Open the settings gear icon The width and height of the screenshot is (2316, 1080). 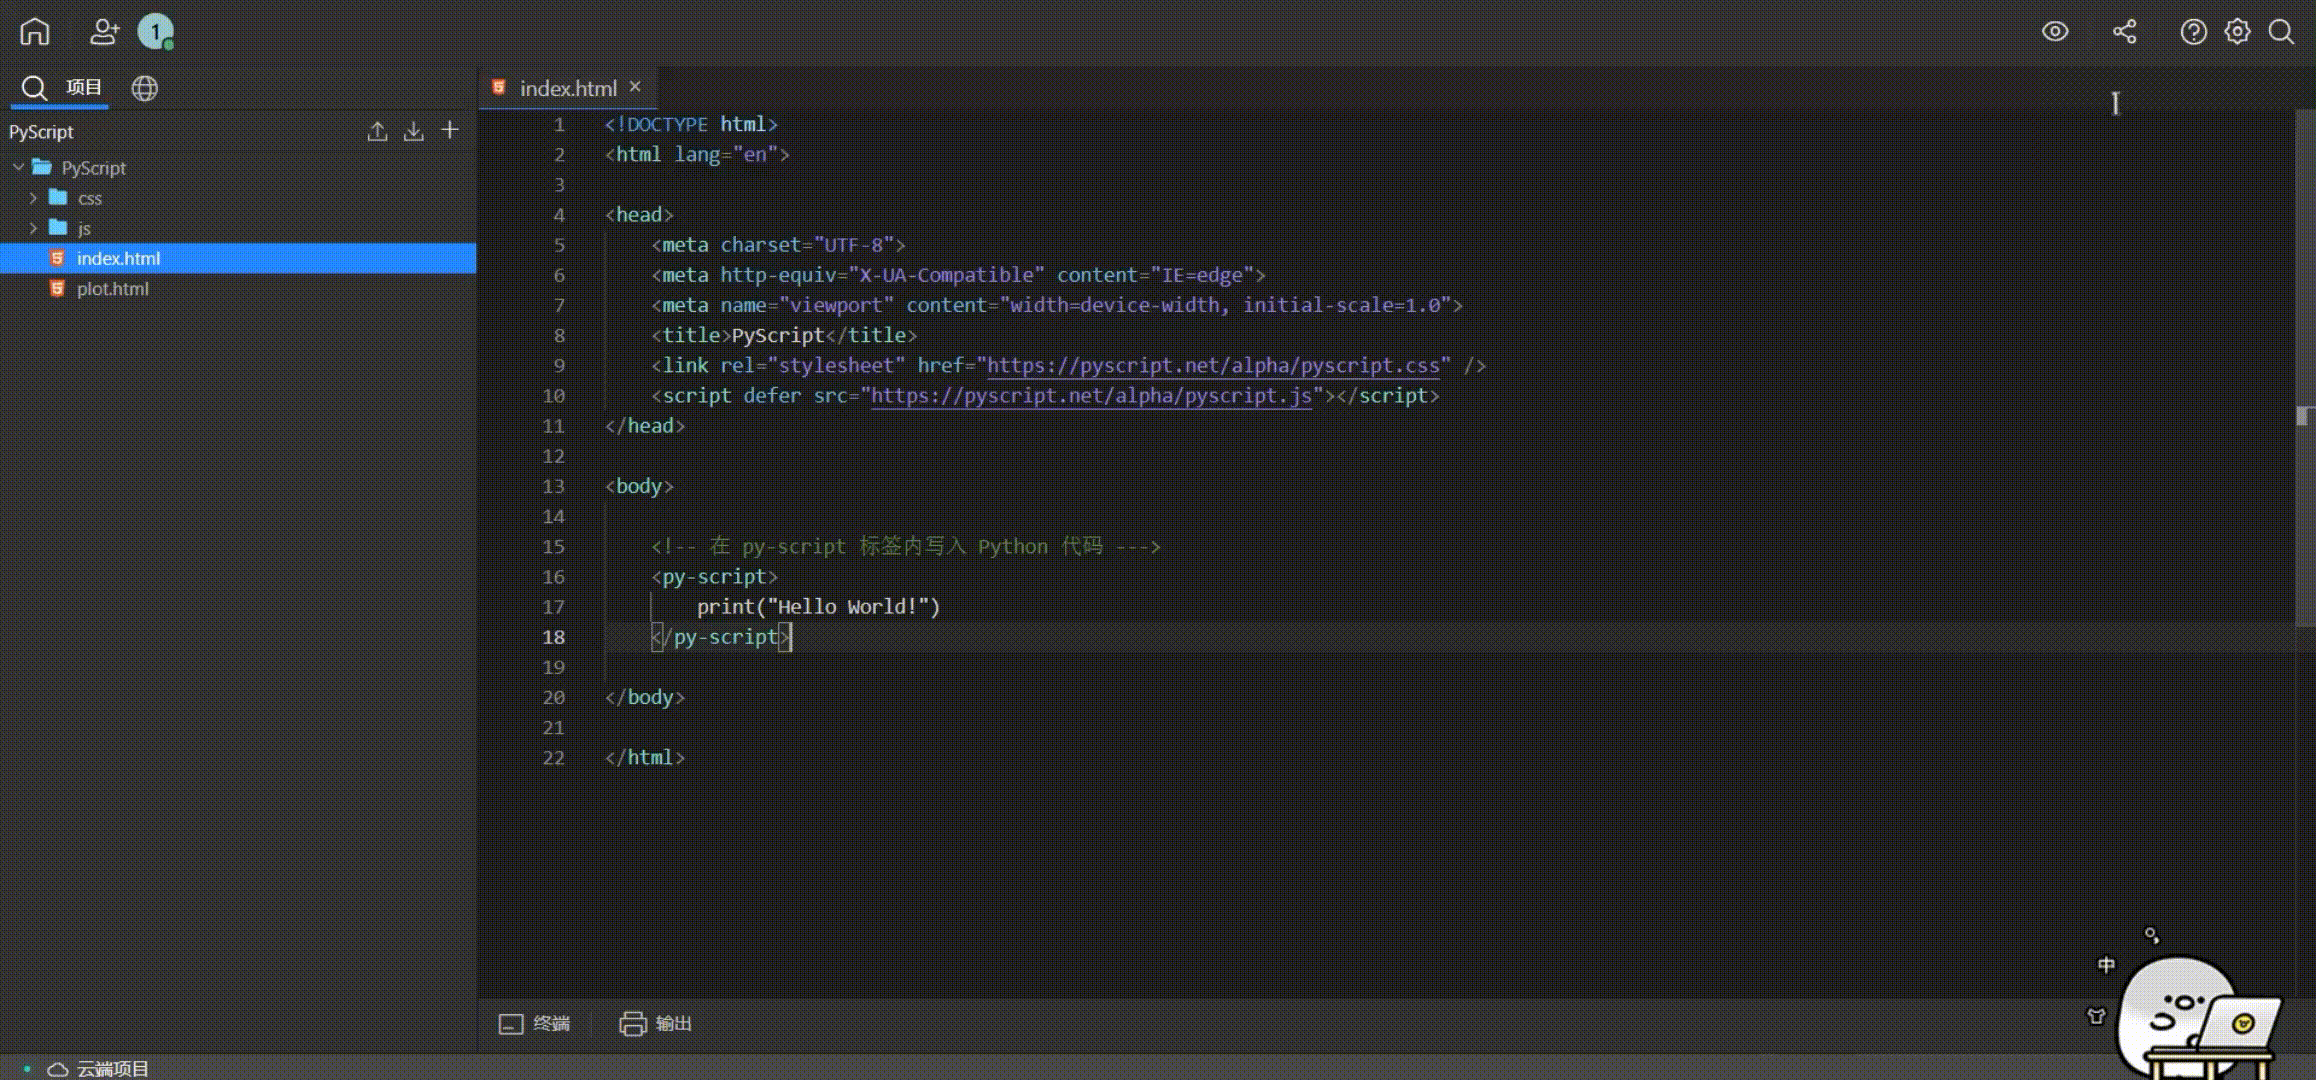pos(2237,32)
